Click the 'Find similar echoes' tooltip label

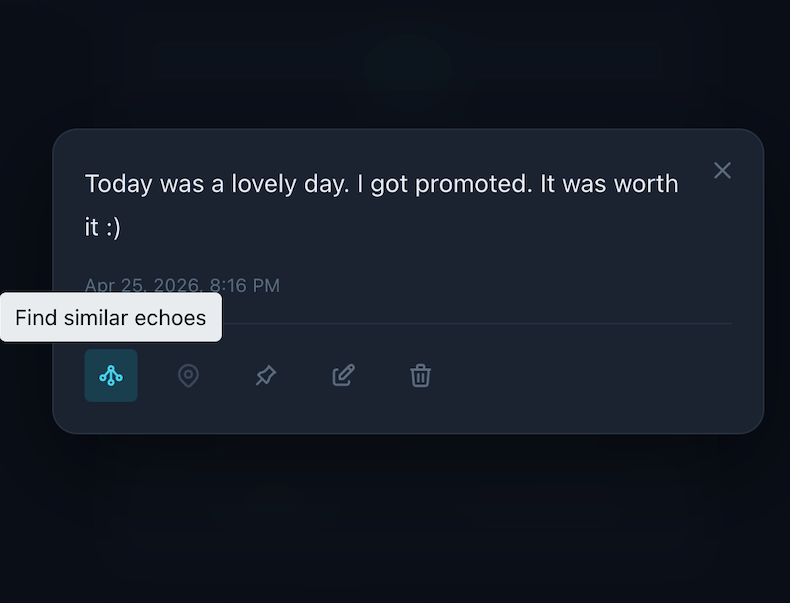110,318
